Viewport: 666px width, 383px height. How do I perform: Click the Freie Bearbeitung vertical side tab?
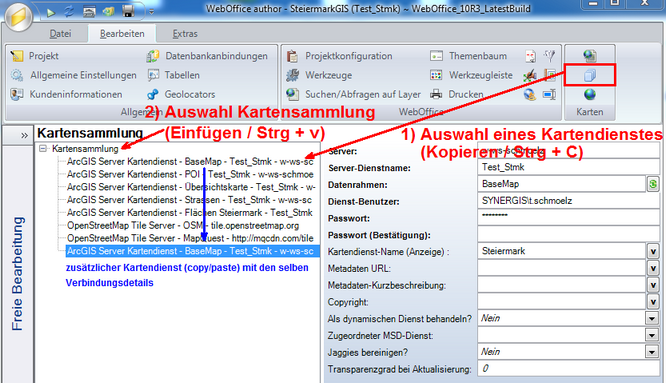[x=17, y=274]
